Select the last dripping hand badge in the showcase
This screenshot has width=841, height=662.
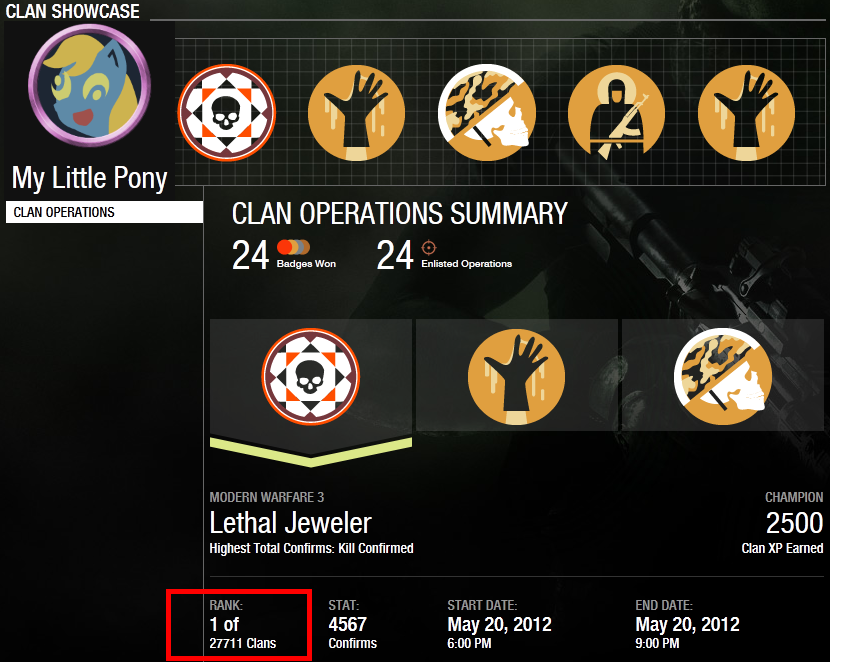coord(746,113)
